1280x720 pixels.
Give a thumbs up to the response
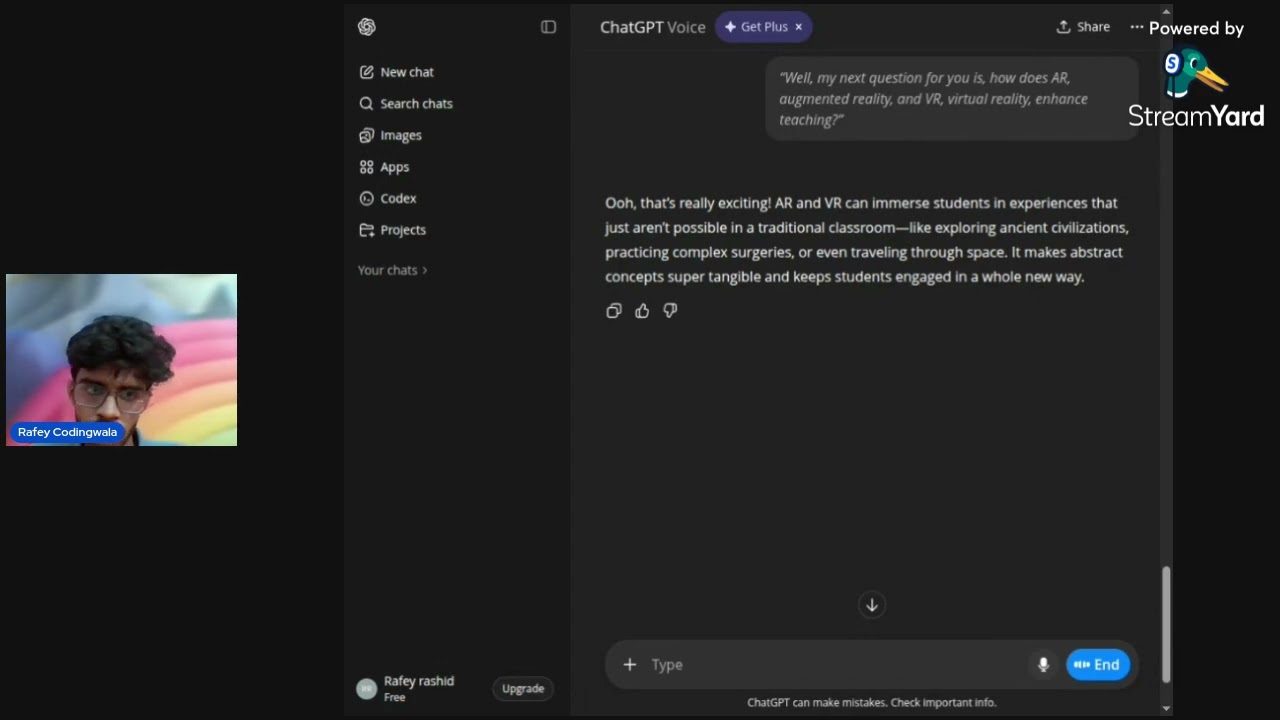[x=642, y=311]
